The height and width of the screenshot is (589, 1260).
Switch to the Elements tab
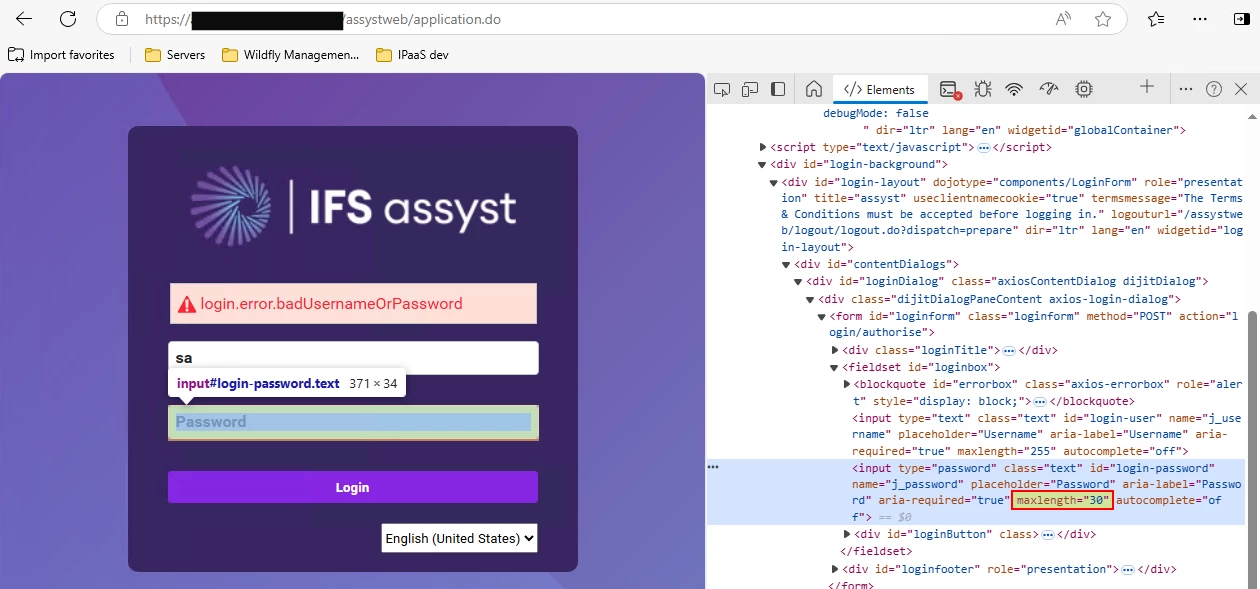[x=880, y=89]
